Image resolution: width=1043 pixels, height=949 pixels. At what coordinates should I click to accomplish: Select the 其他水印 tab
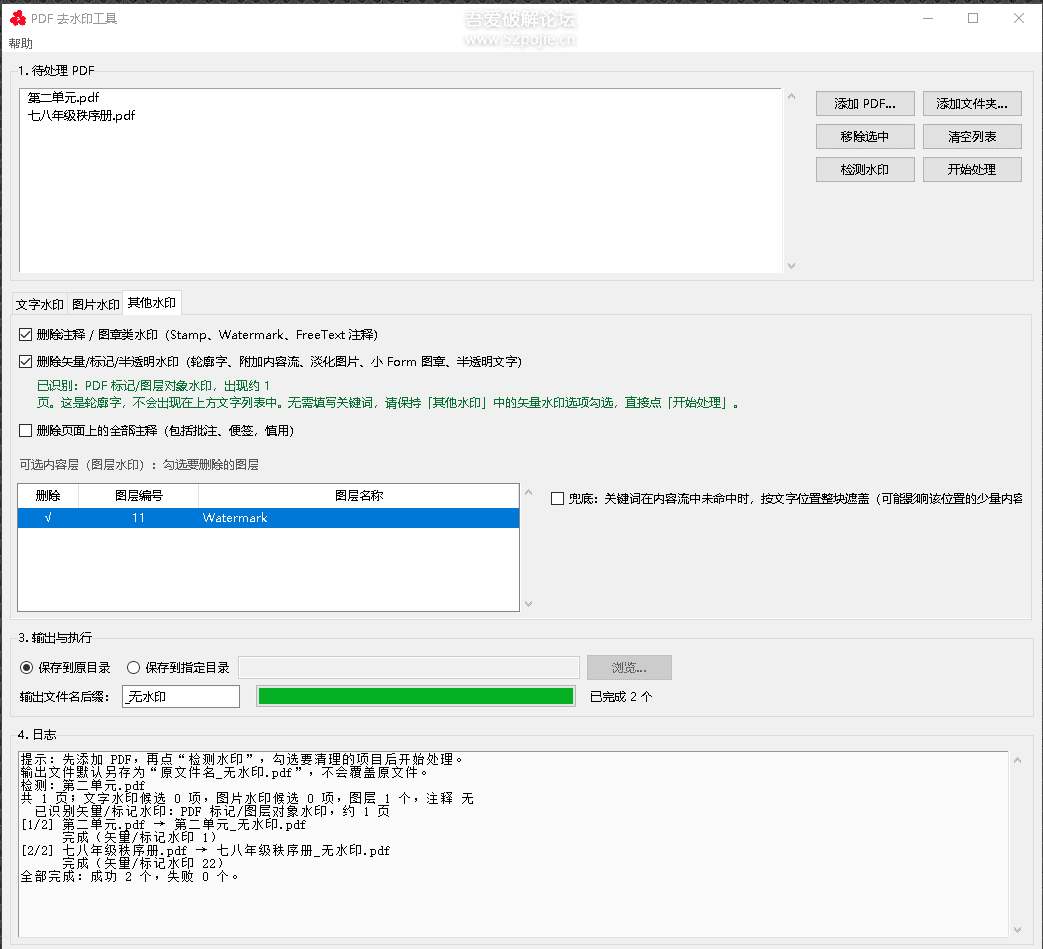pyautogui.click(x=152, y=303)
